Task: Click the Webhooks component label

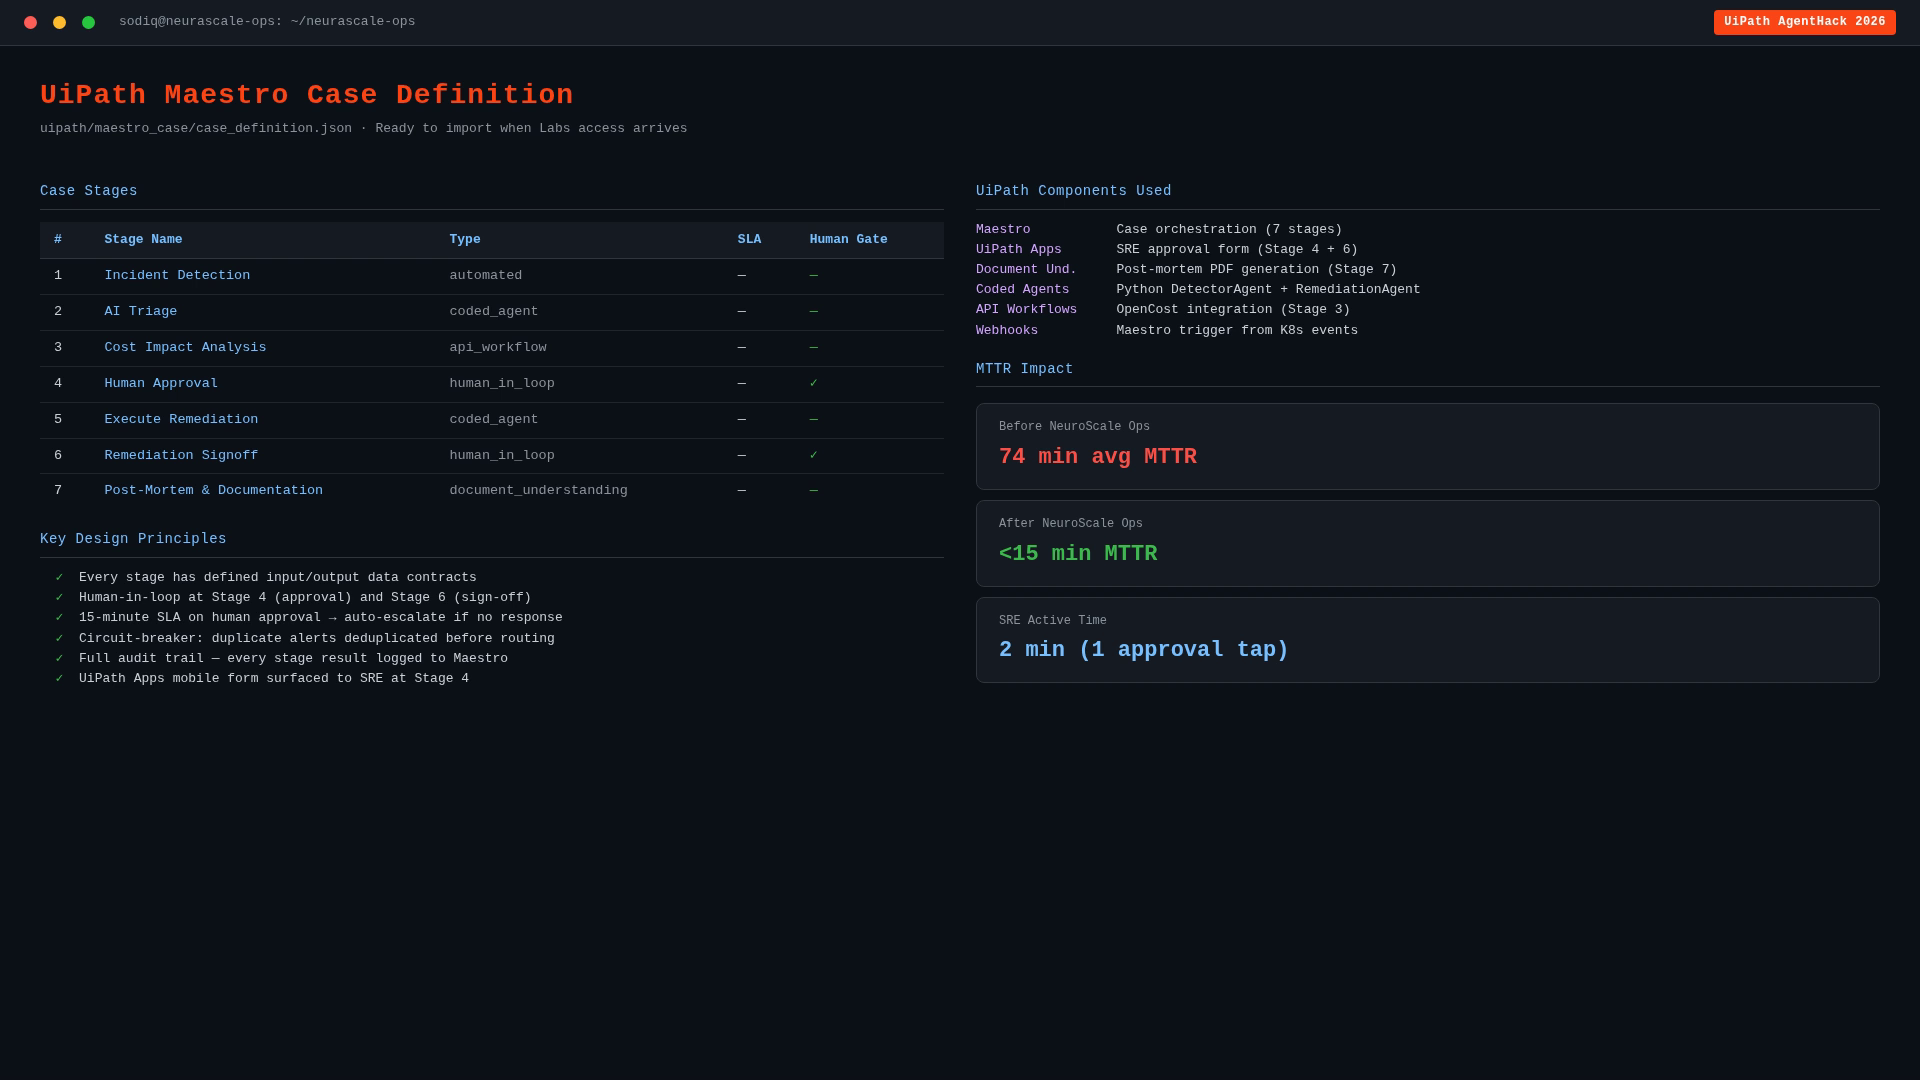Action: point(1007,331)
